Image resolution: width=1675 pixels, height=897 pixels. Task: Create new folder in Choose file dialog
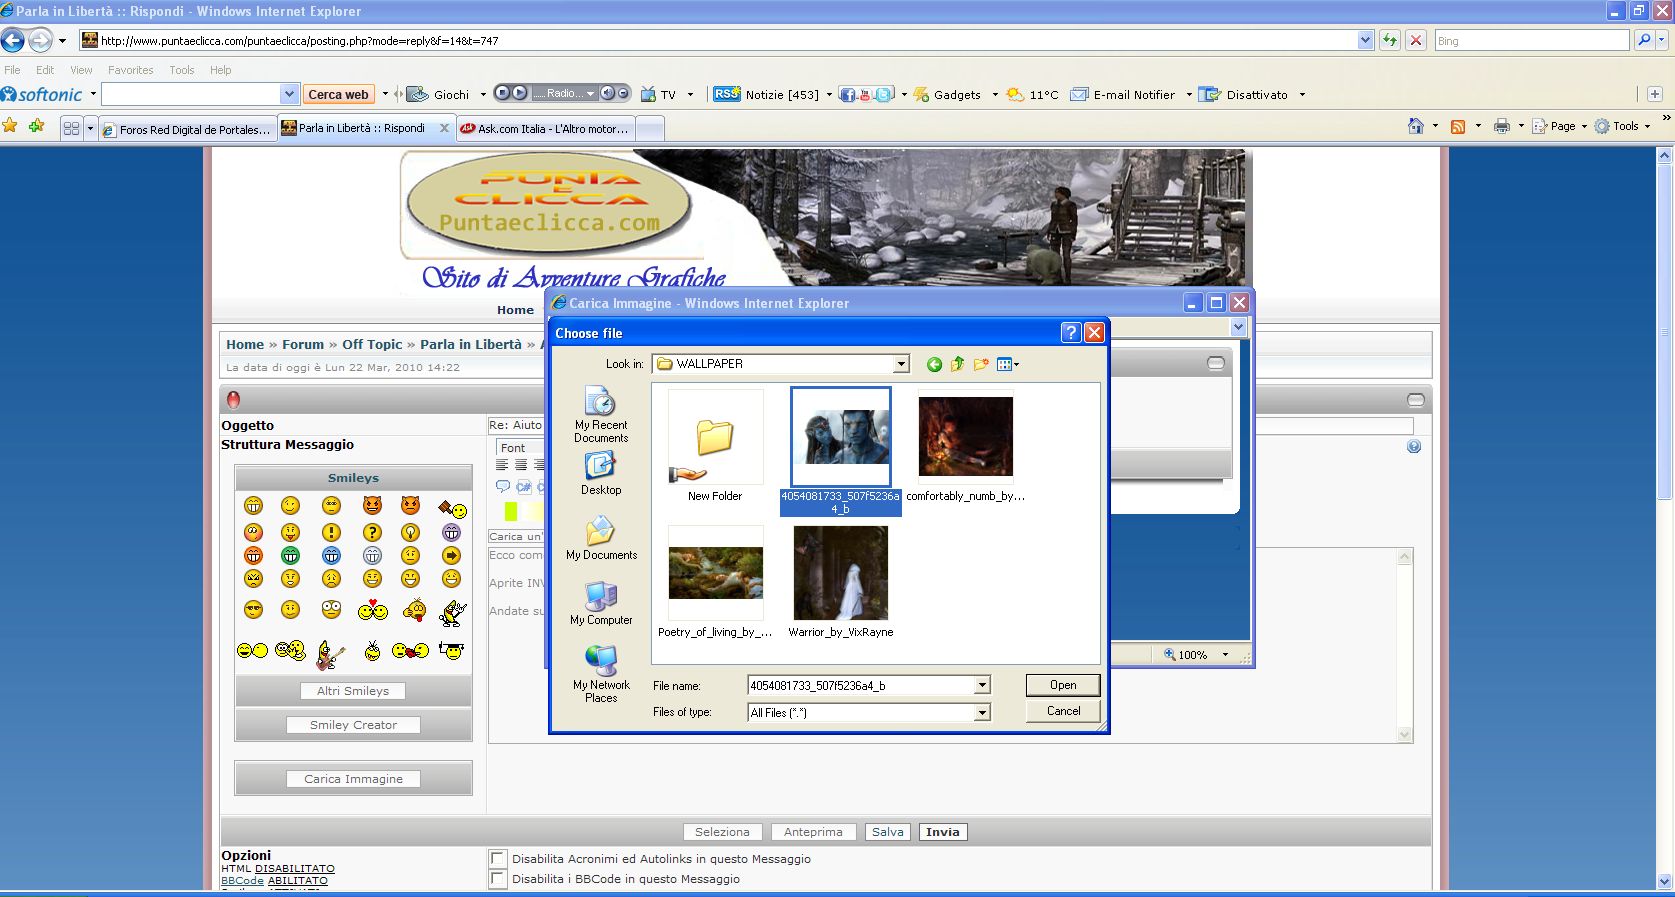point(981,364)
